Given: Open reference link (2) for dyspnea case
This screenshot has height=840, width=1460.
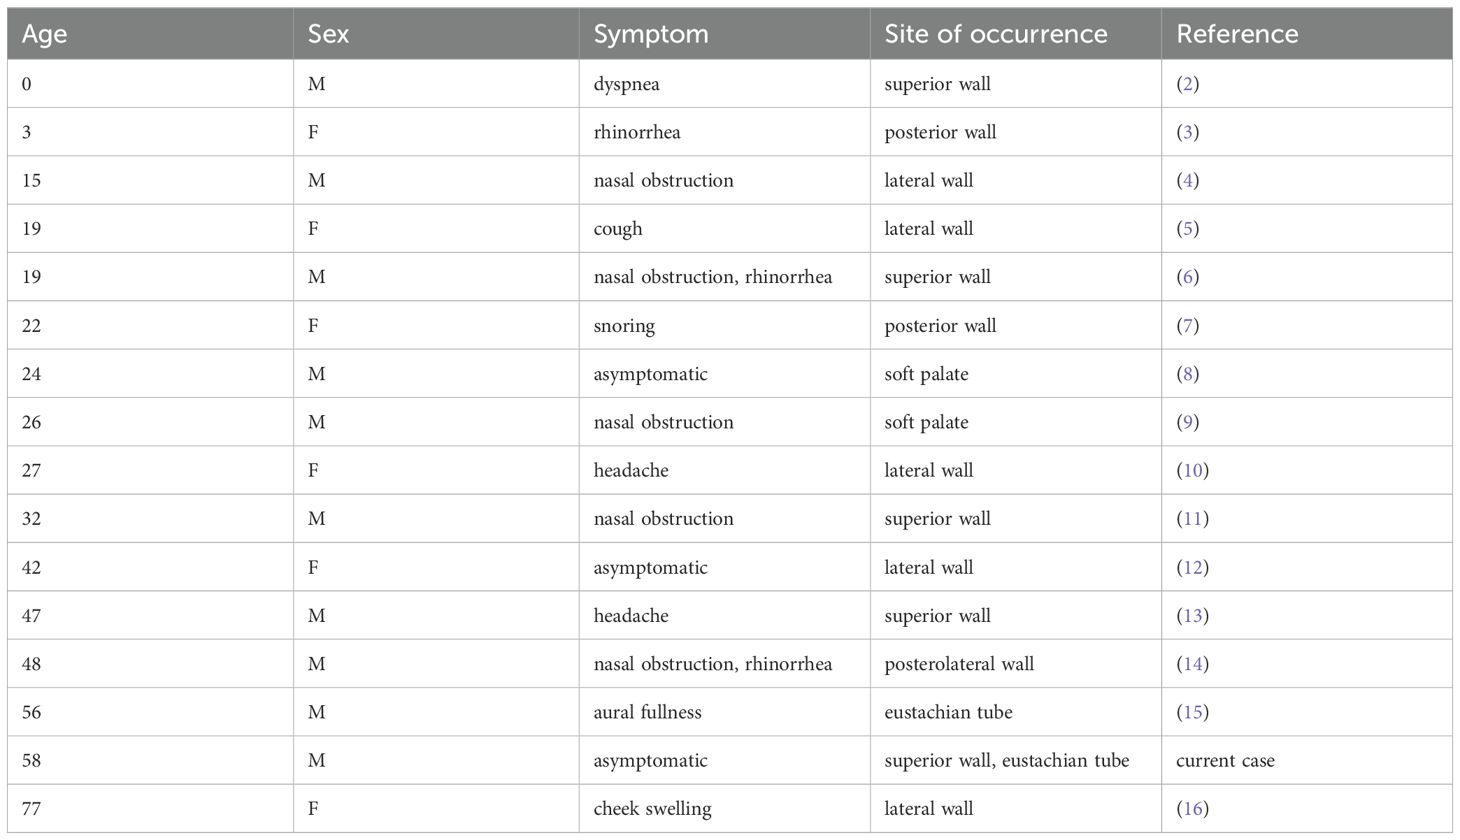Looking at the screenshot, I should tap(1187, 84).
